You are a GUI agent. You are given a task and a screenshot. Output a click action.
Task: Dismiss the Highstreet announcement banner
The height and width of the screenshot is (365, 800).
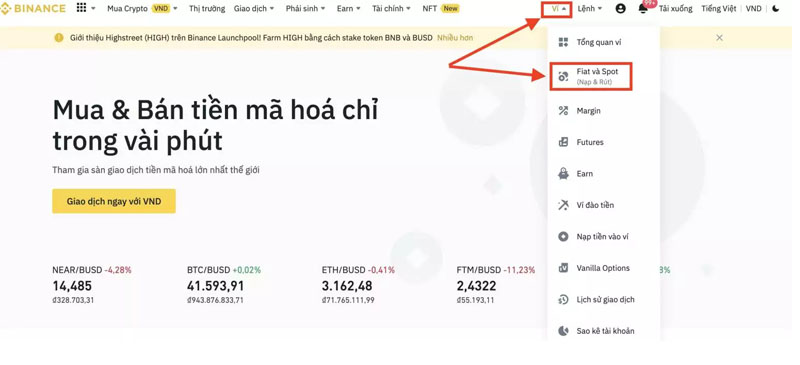[x=719, y=37]
